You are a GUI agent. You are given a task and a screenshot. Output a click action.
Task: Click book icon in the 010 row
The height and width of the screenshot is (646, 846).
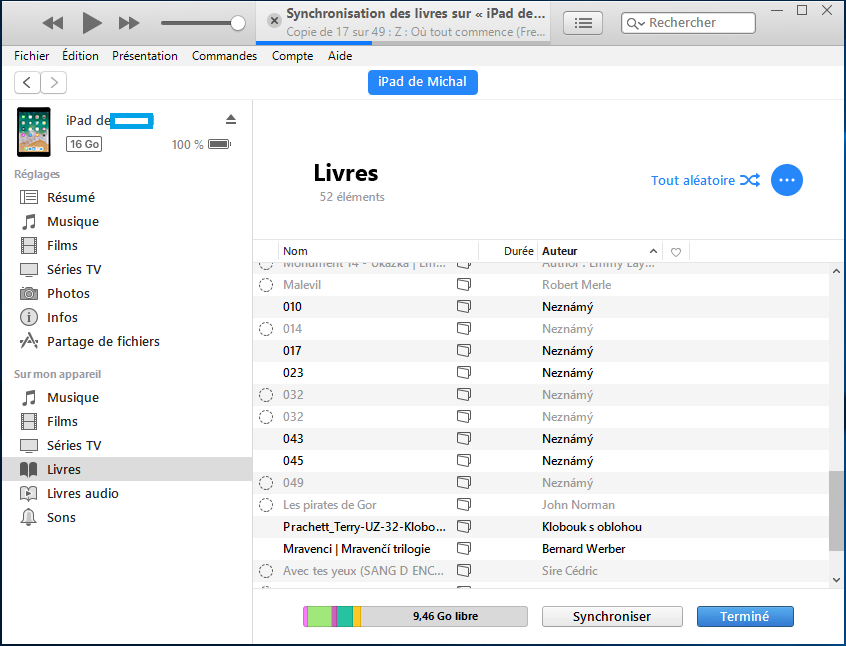coord(464,307)
